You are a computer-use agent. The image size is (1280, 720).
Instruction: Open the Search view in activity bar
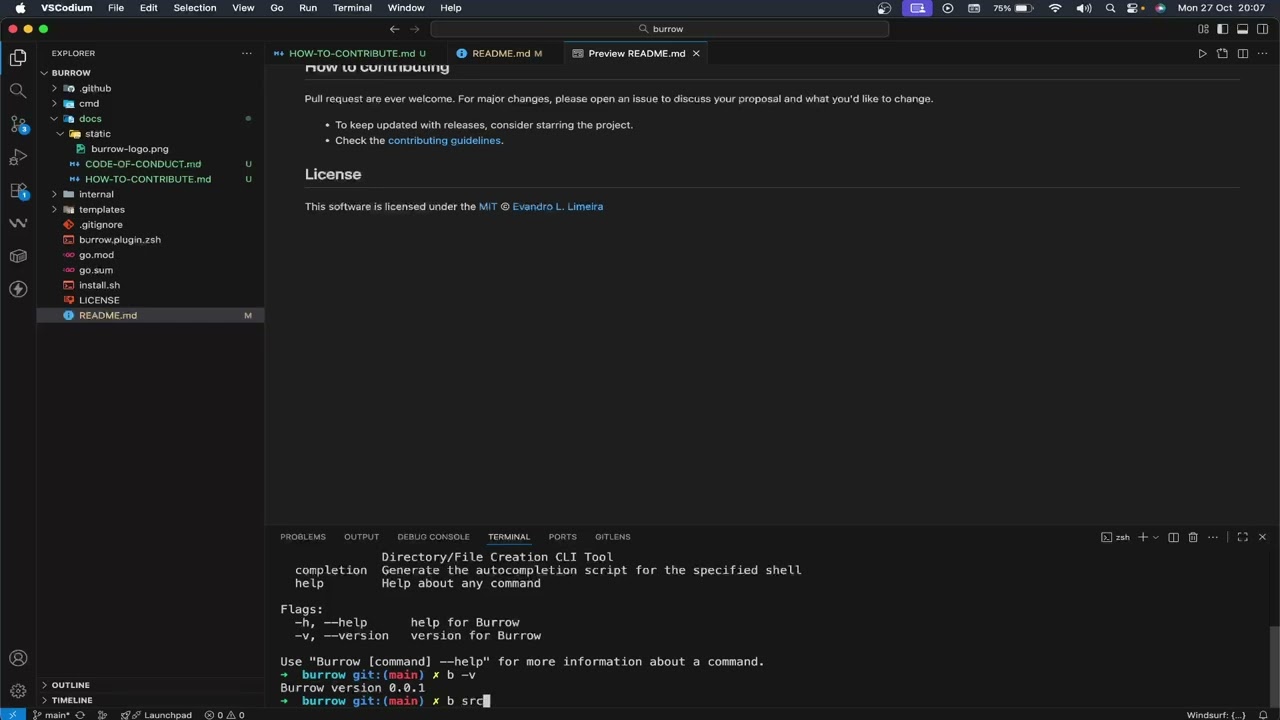coord(18,91)
